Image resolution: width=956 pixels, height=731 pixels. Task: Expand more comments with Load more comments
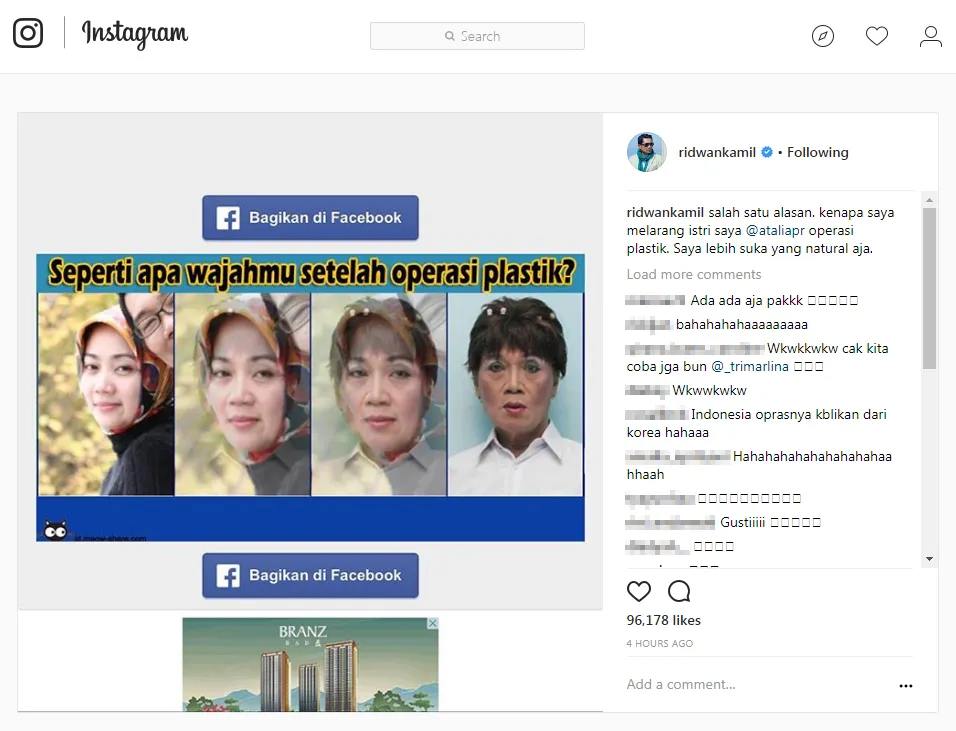pyautogui.click(x=694, y=274)
